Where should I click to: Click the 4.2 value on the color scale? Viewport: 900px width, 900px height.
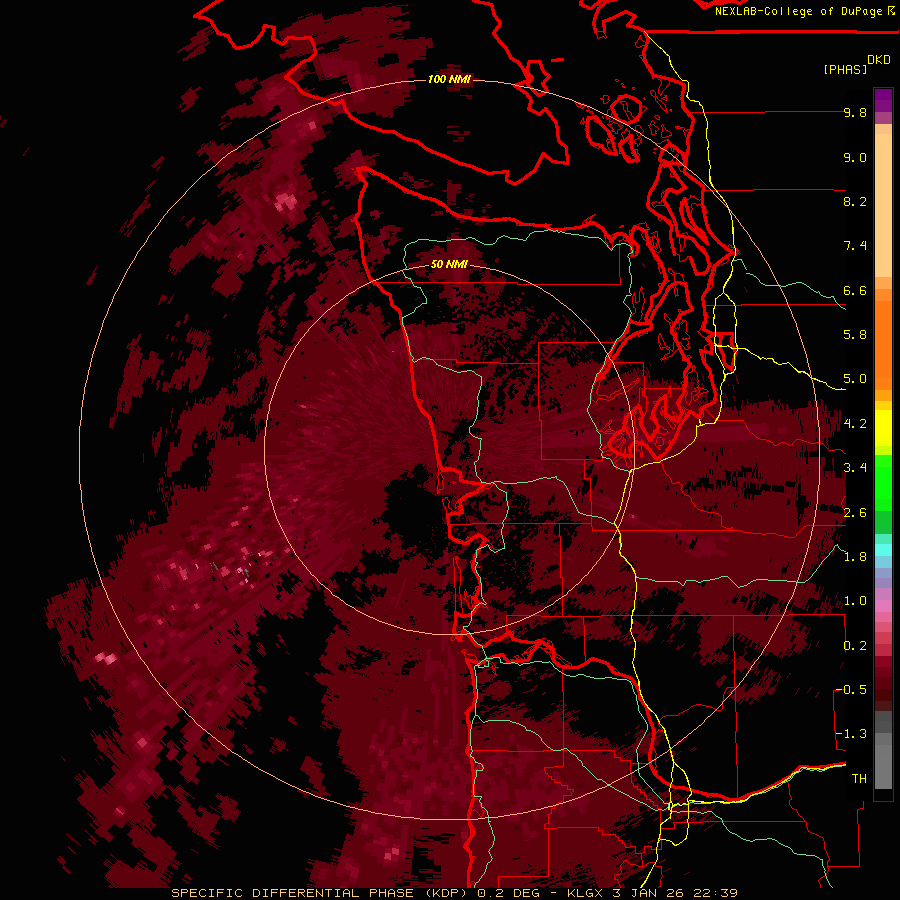pos(855,424)
